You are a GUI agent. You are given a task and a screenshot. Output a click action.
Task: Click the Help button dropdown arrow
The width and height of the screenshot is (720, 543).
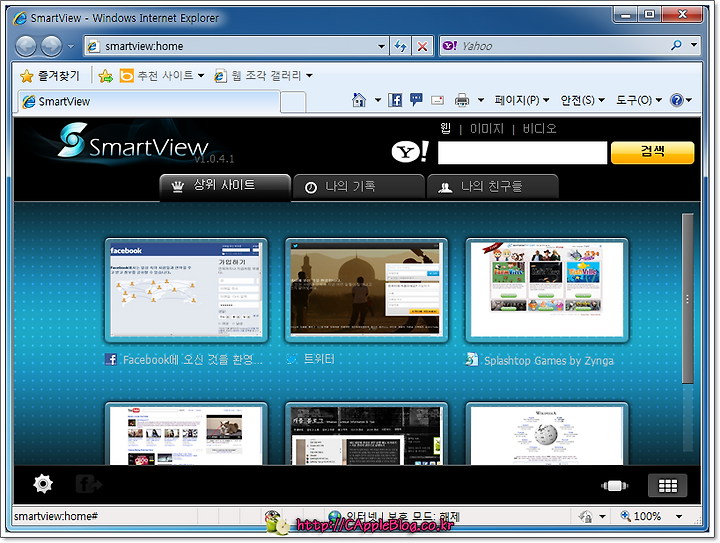[x=689, y=100]
